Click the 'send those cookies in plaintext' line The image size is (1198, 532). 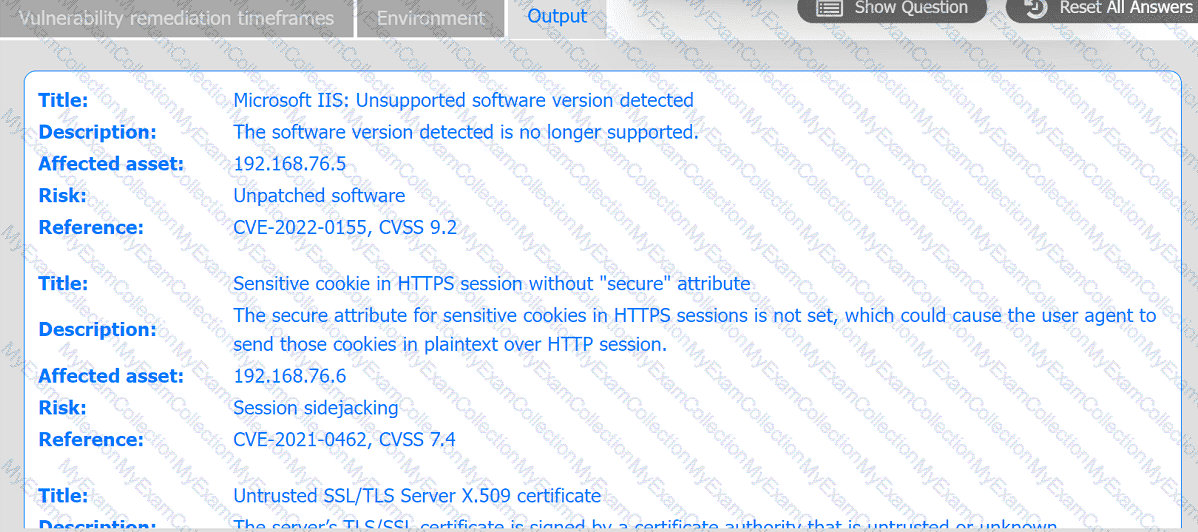coord(449,344)
